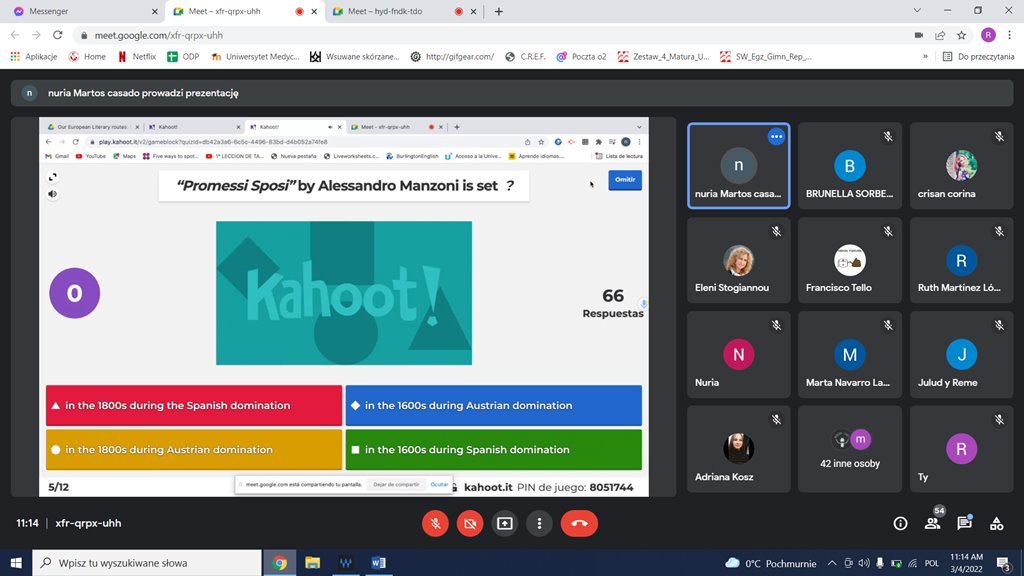Expand hidden bookmarks chevron
The image size is (1024, 576).
click(x=925, y=57)
